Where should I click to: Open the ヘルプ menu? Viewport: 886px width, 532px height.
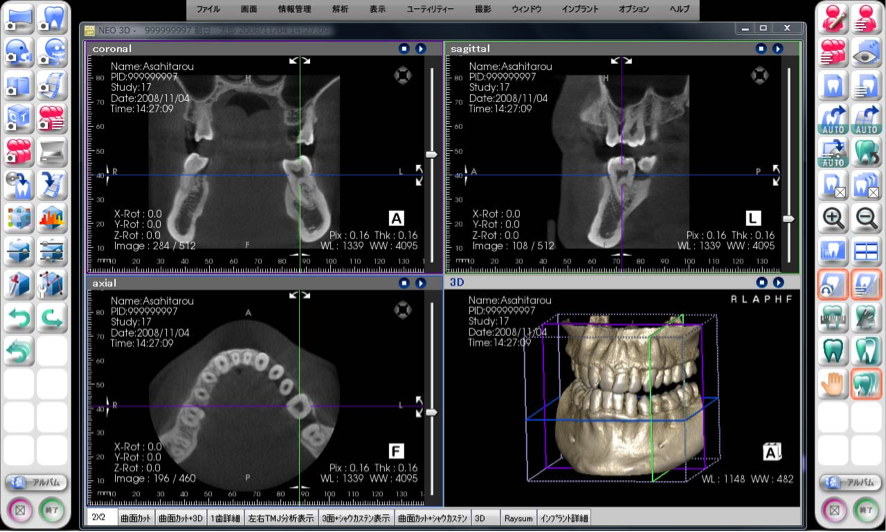tap(679, 9)
